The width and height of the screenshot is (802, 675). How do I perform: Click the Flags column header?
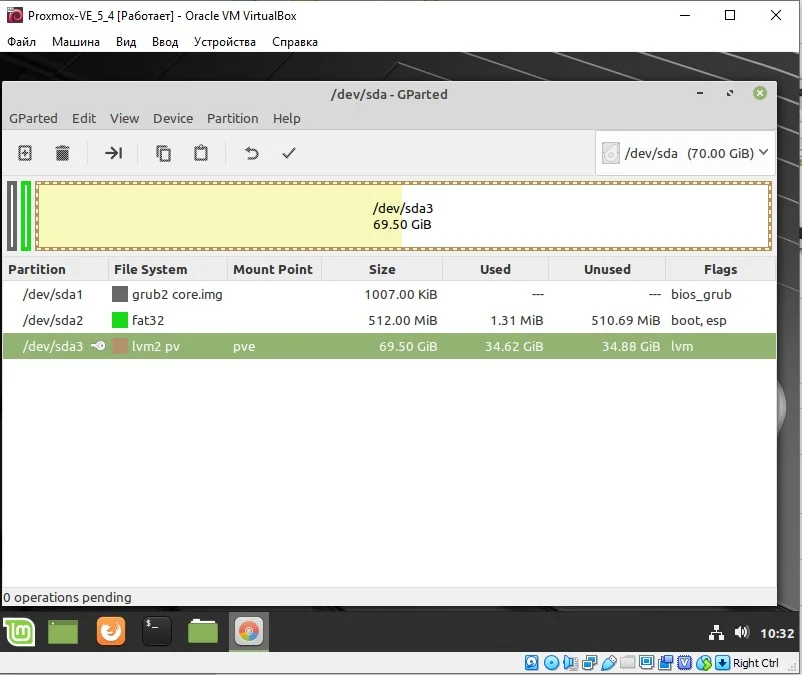[720, 269]
